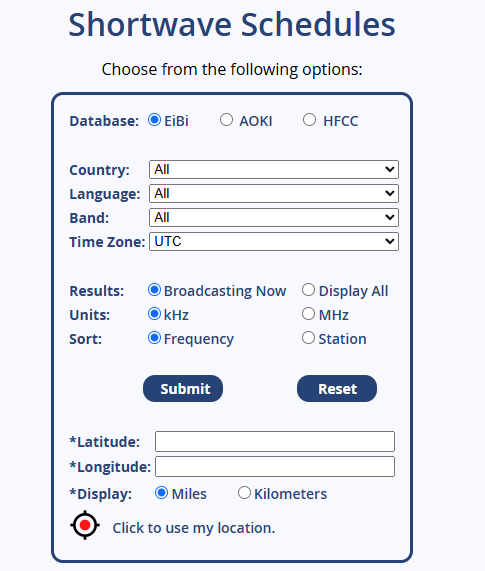Choose Broadcasting Now results option
The width and height of the screenshot is (485, 571).
pos(154,290)
